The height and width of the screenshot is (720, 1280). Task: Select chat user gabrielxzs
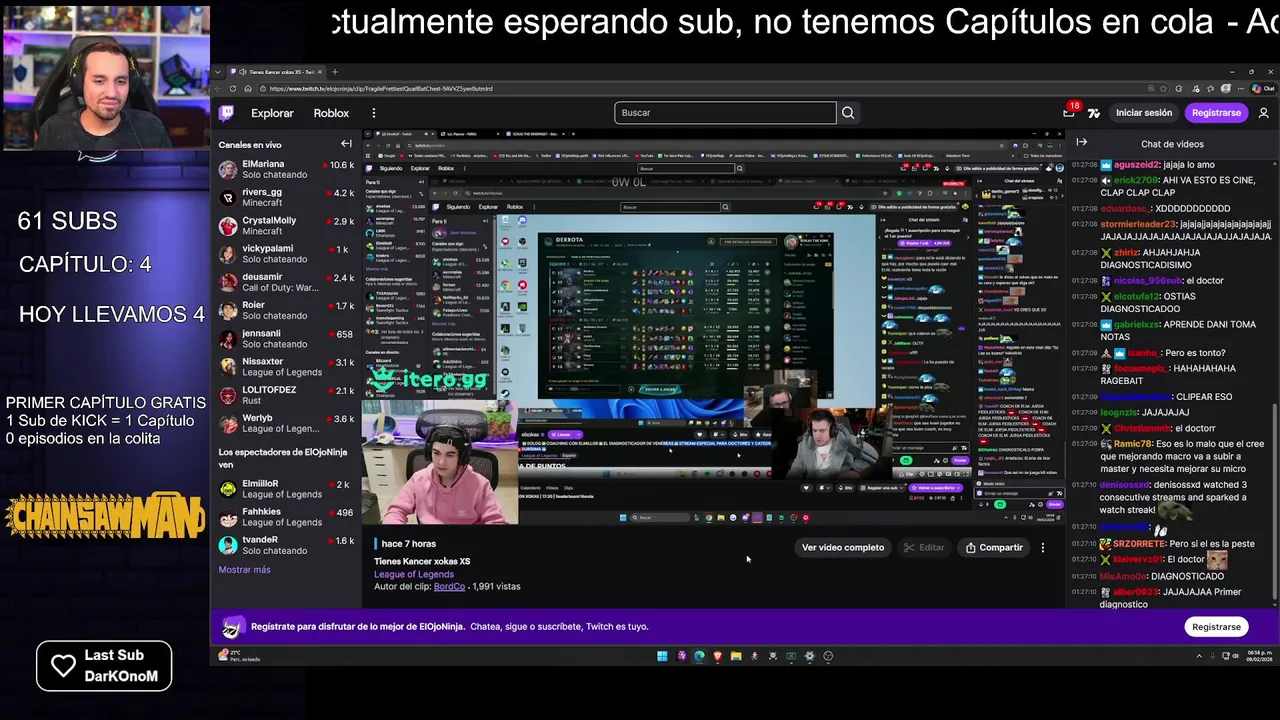1137,325
